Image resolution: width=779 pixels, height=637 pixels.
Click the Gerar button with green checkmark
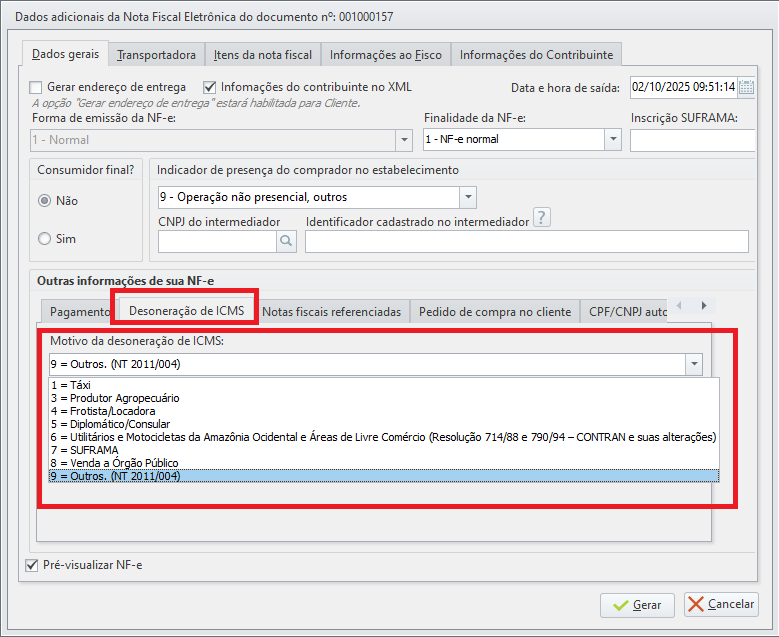click(x=637, y=605)
